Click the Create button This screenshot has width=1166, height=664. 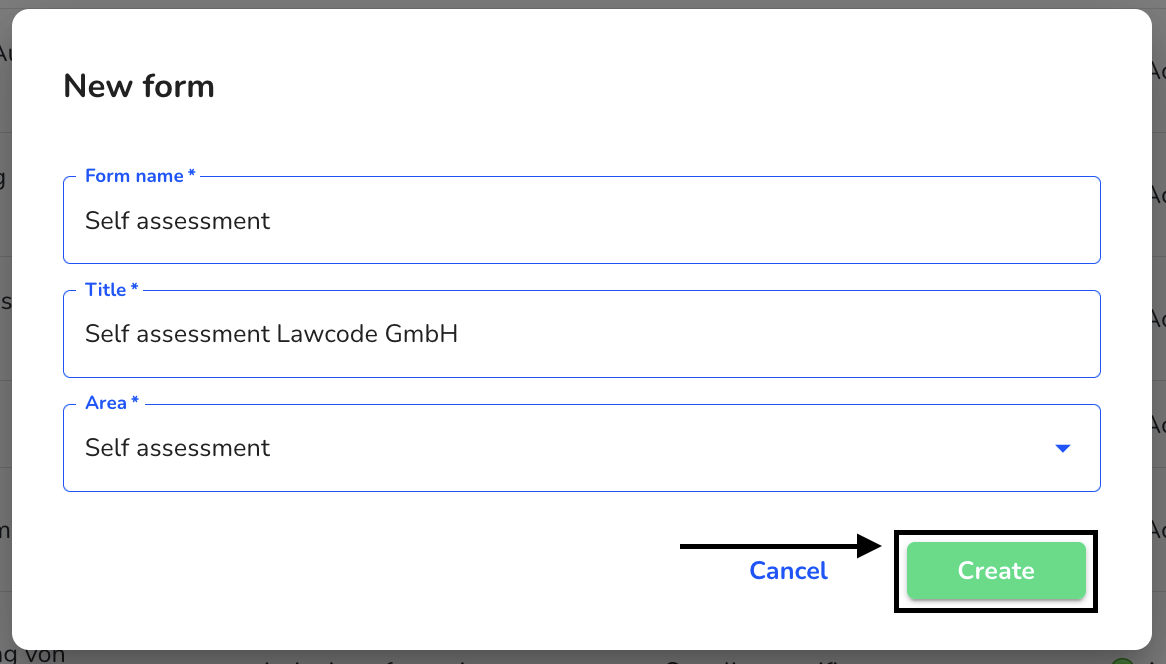(x=996, y=570)
